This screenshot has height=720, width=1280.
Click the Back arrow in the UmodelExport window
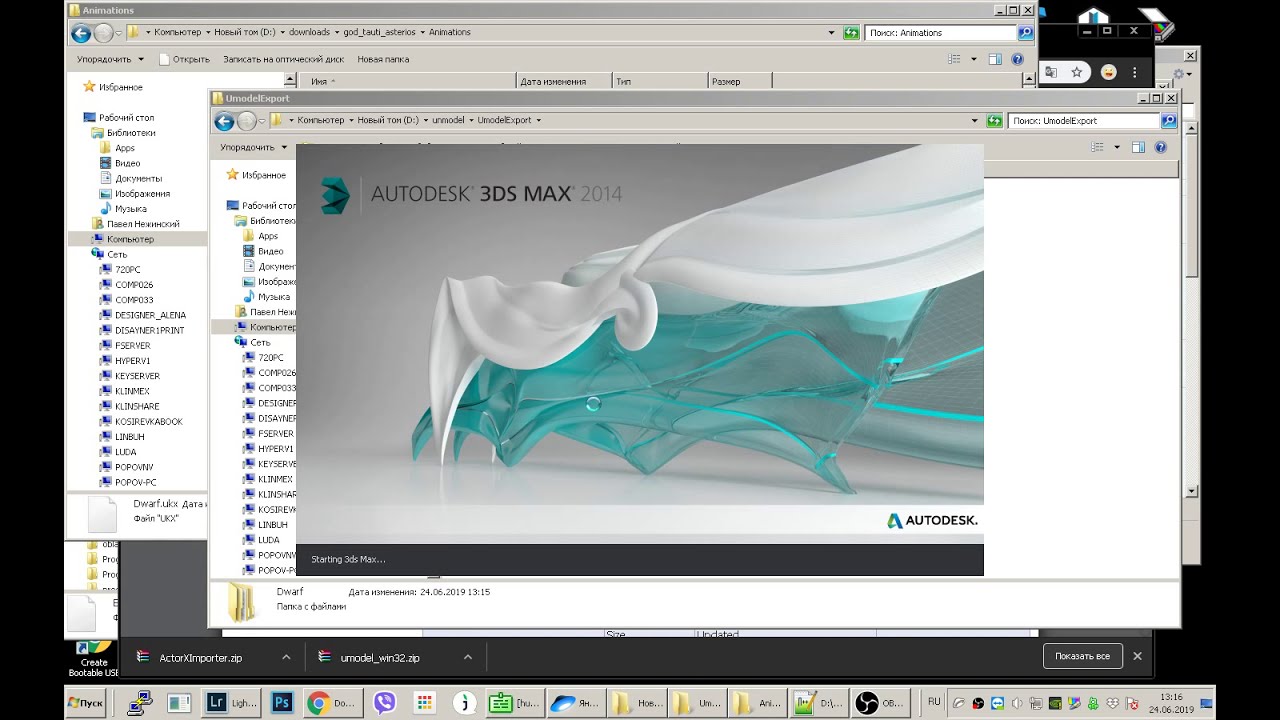pyautogui.click(x=224, y=121)
